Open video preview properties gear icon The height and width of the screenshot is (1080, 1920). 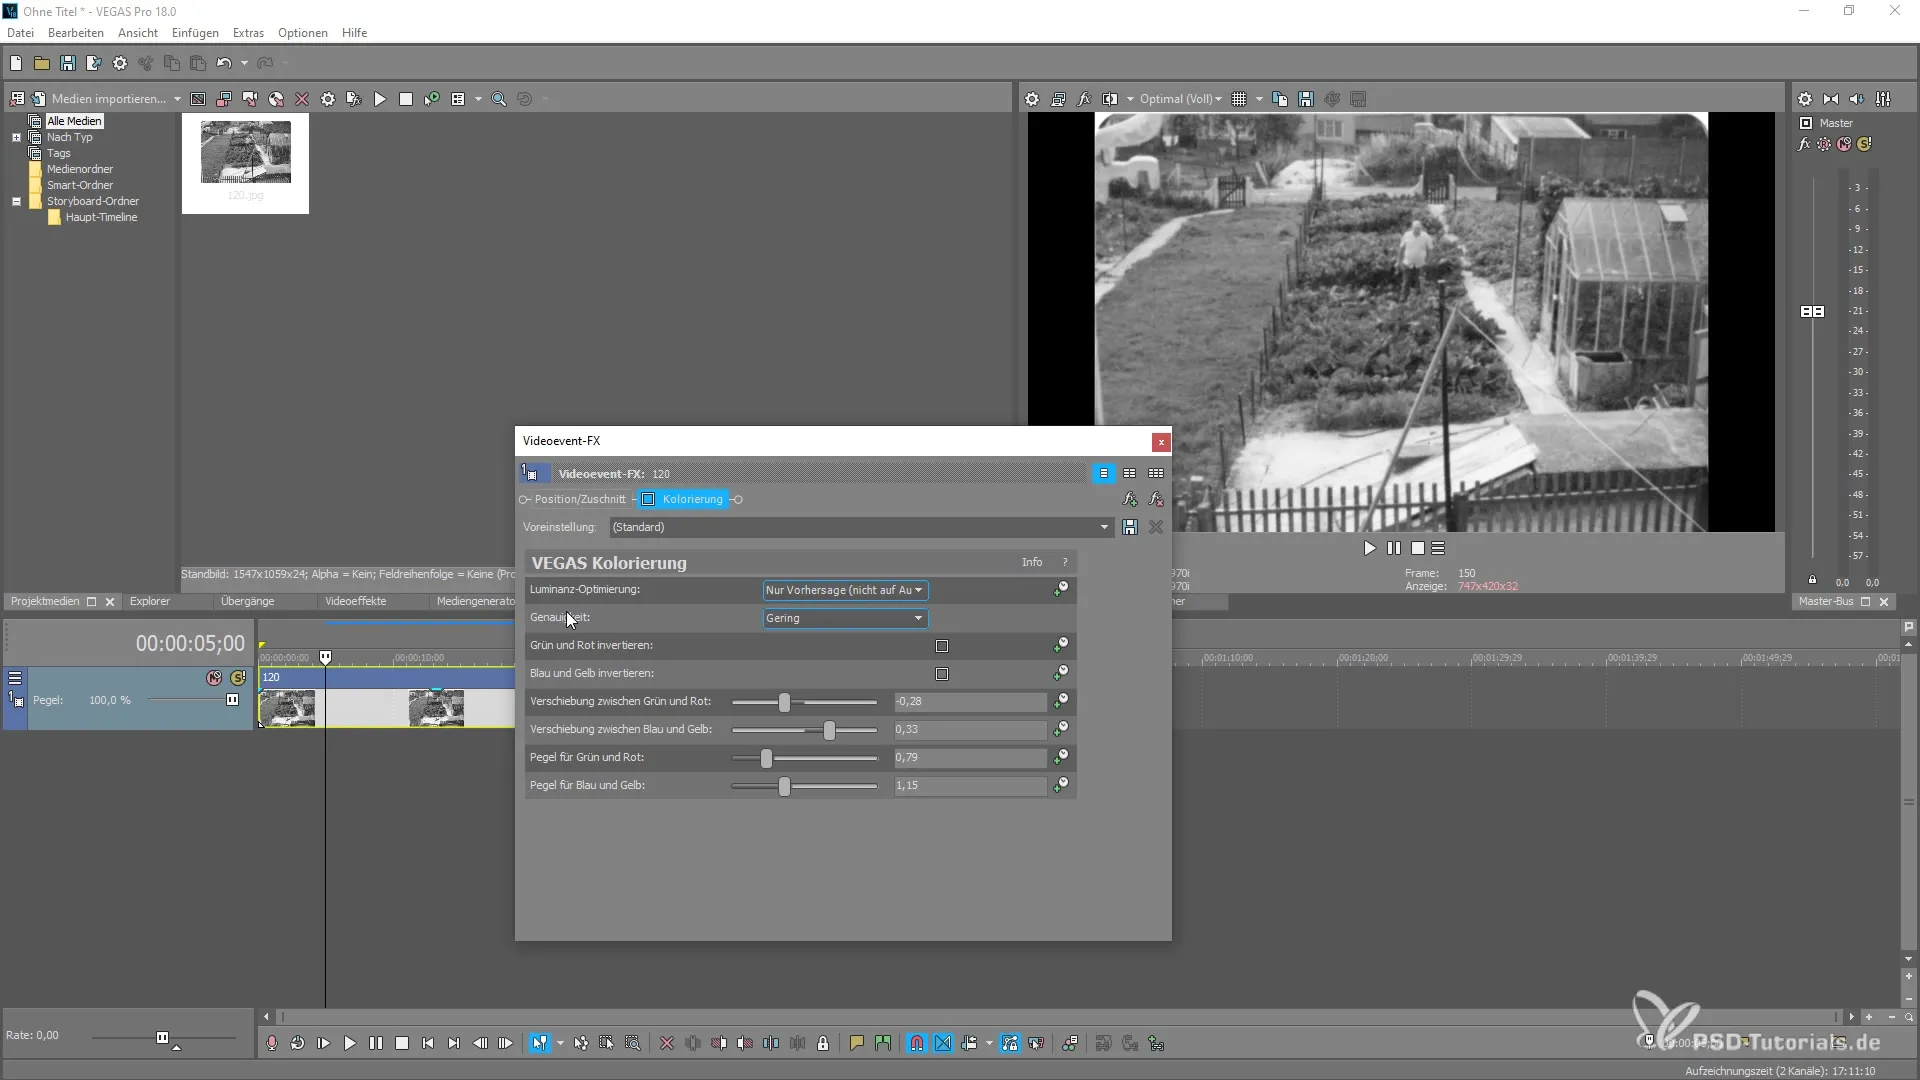coord(1032,99)
